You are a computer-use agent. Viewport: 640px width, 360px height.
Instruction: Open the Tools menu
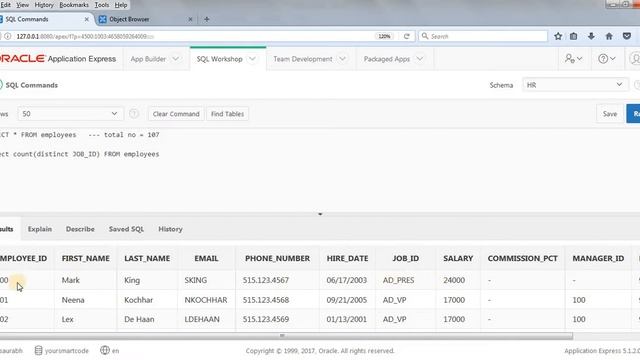click(x=102, y=5)
